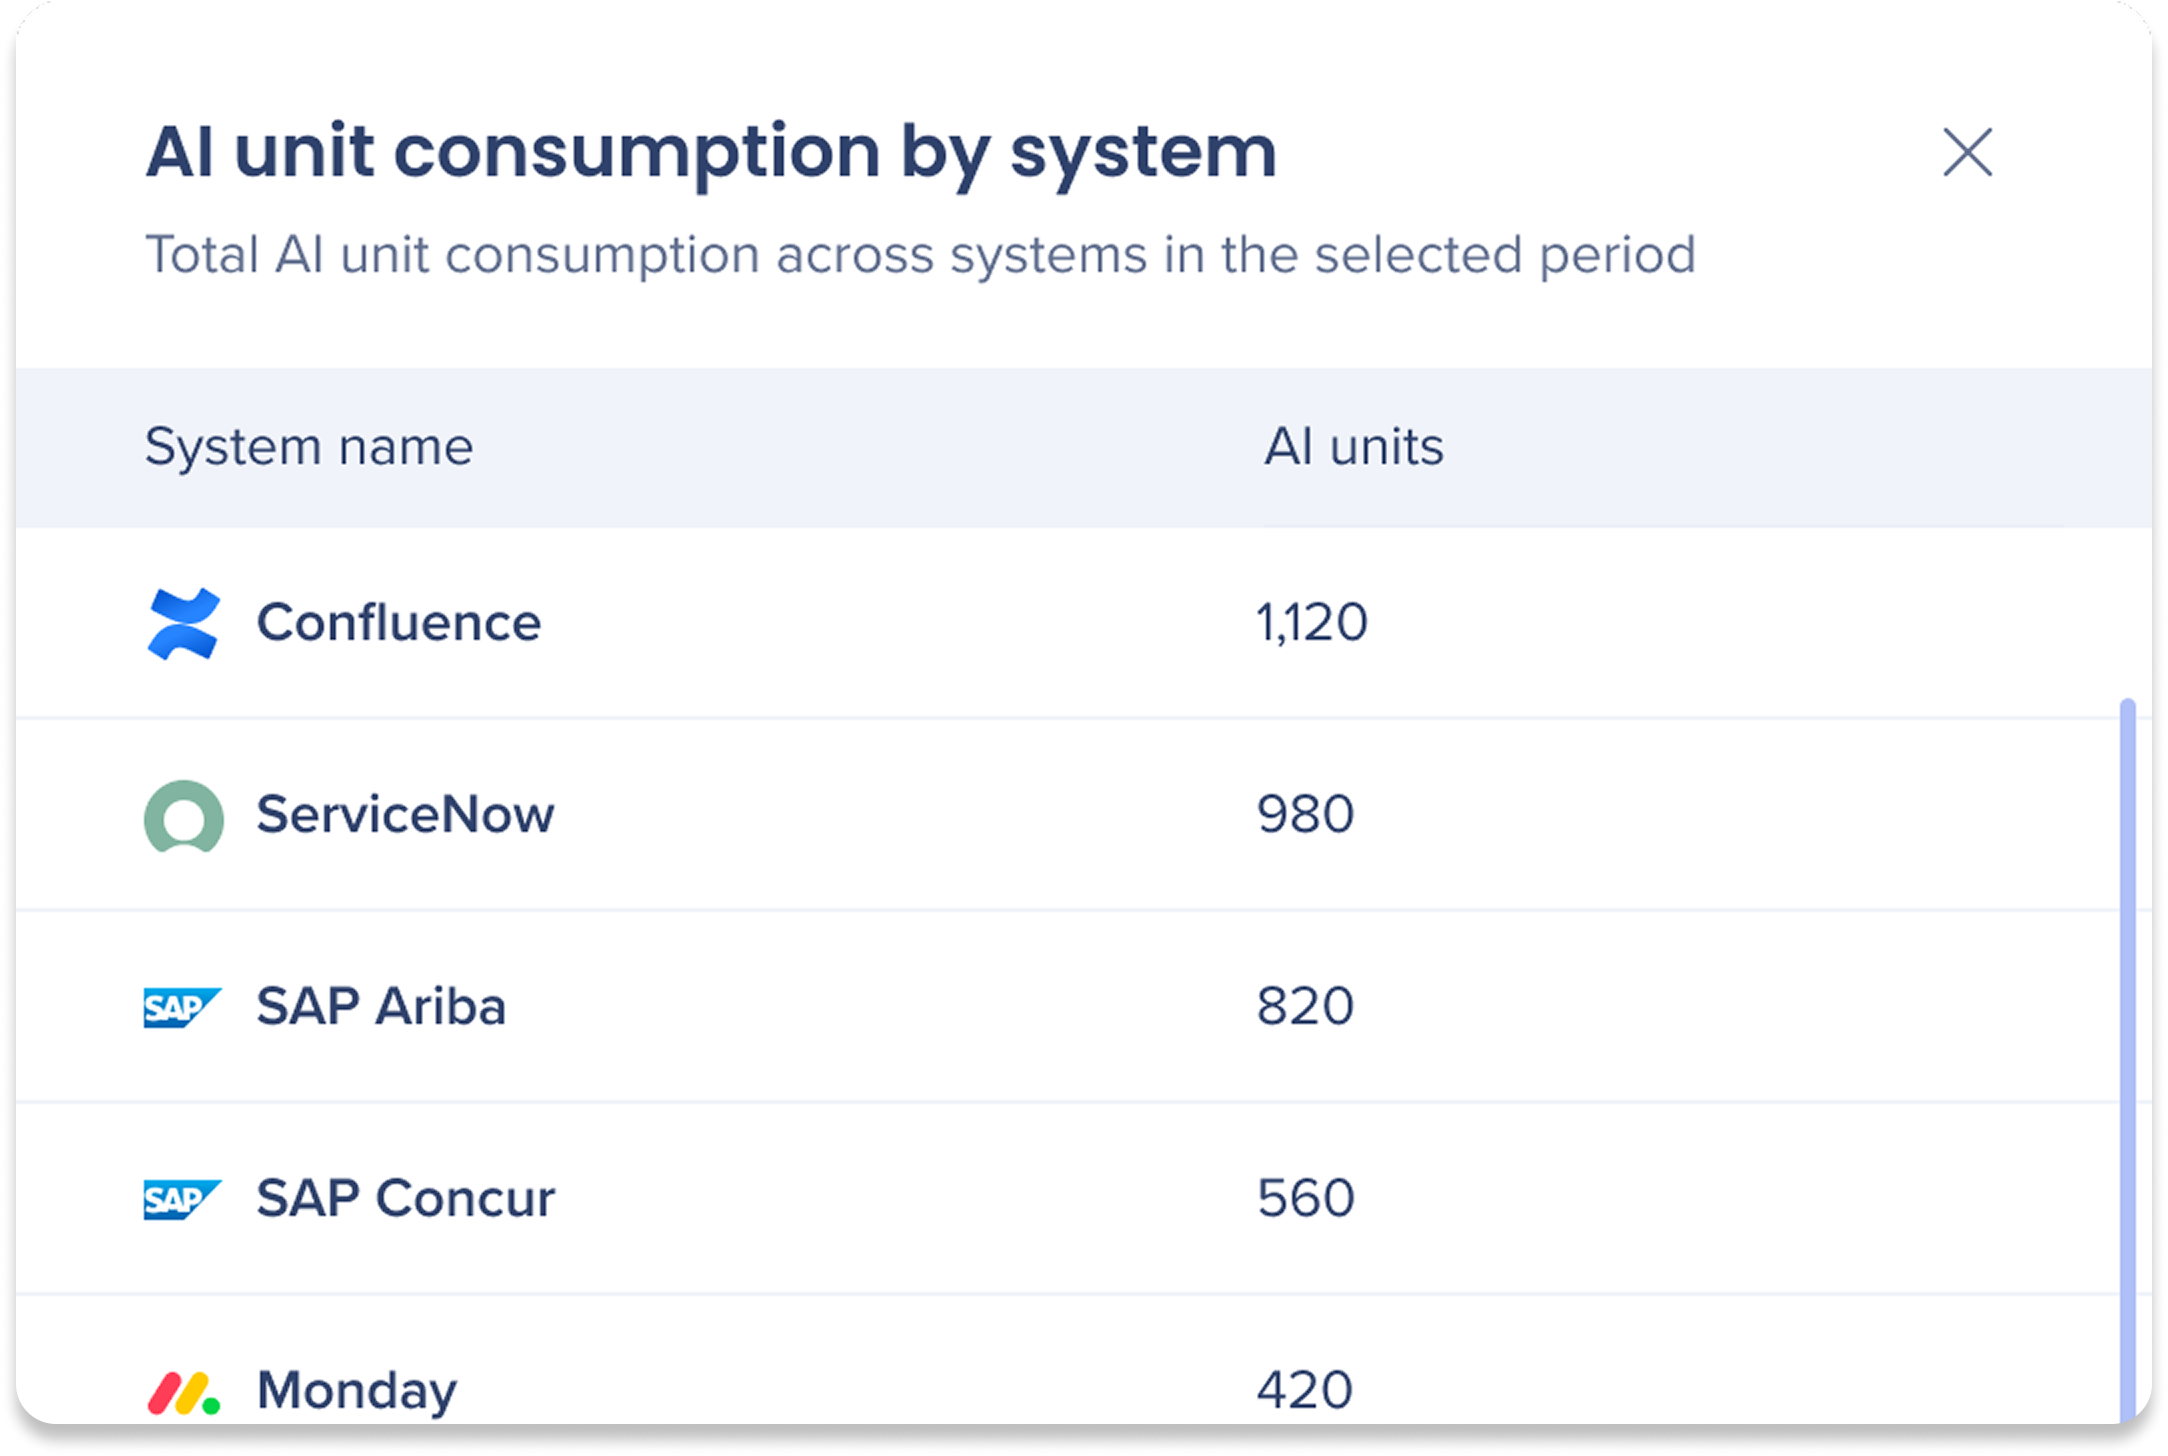This screenshot has height=1456, width=2168.
Task: Select the ServiceNow system name
Action: click(x=405, y=814)
